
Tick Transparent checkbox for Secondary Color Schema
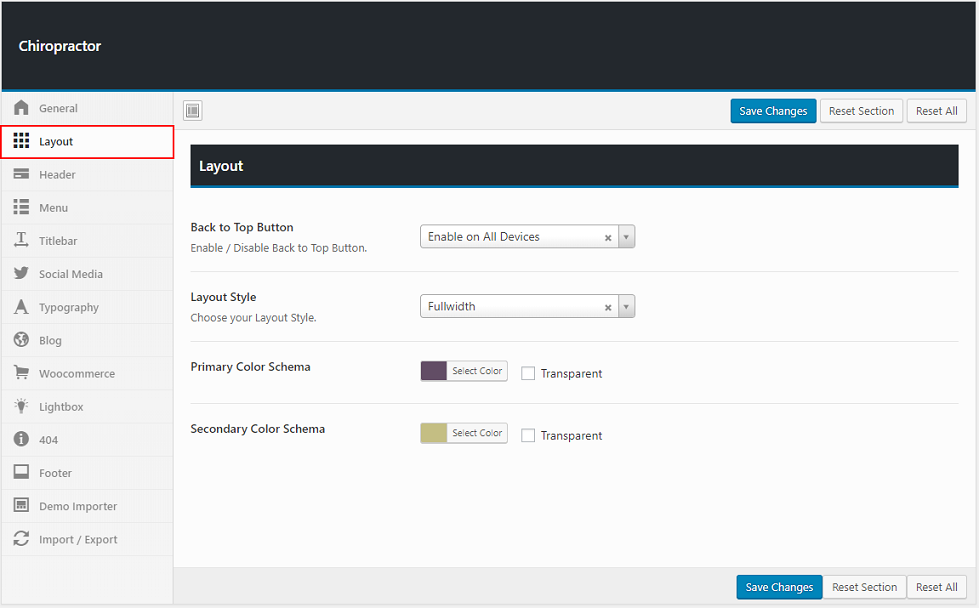(528, 435)
